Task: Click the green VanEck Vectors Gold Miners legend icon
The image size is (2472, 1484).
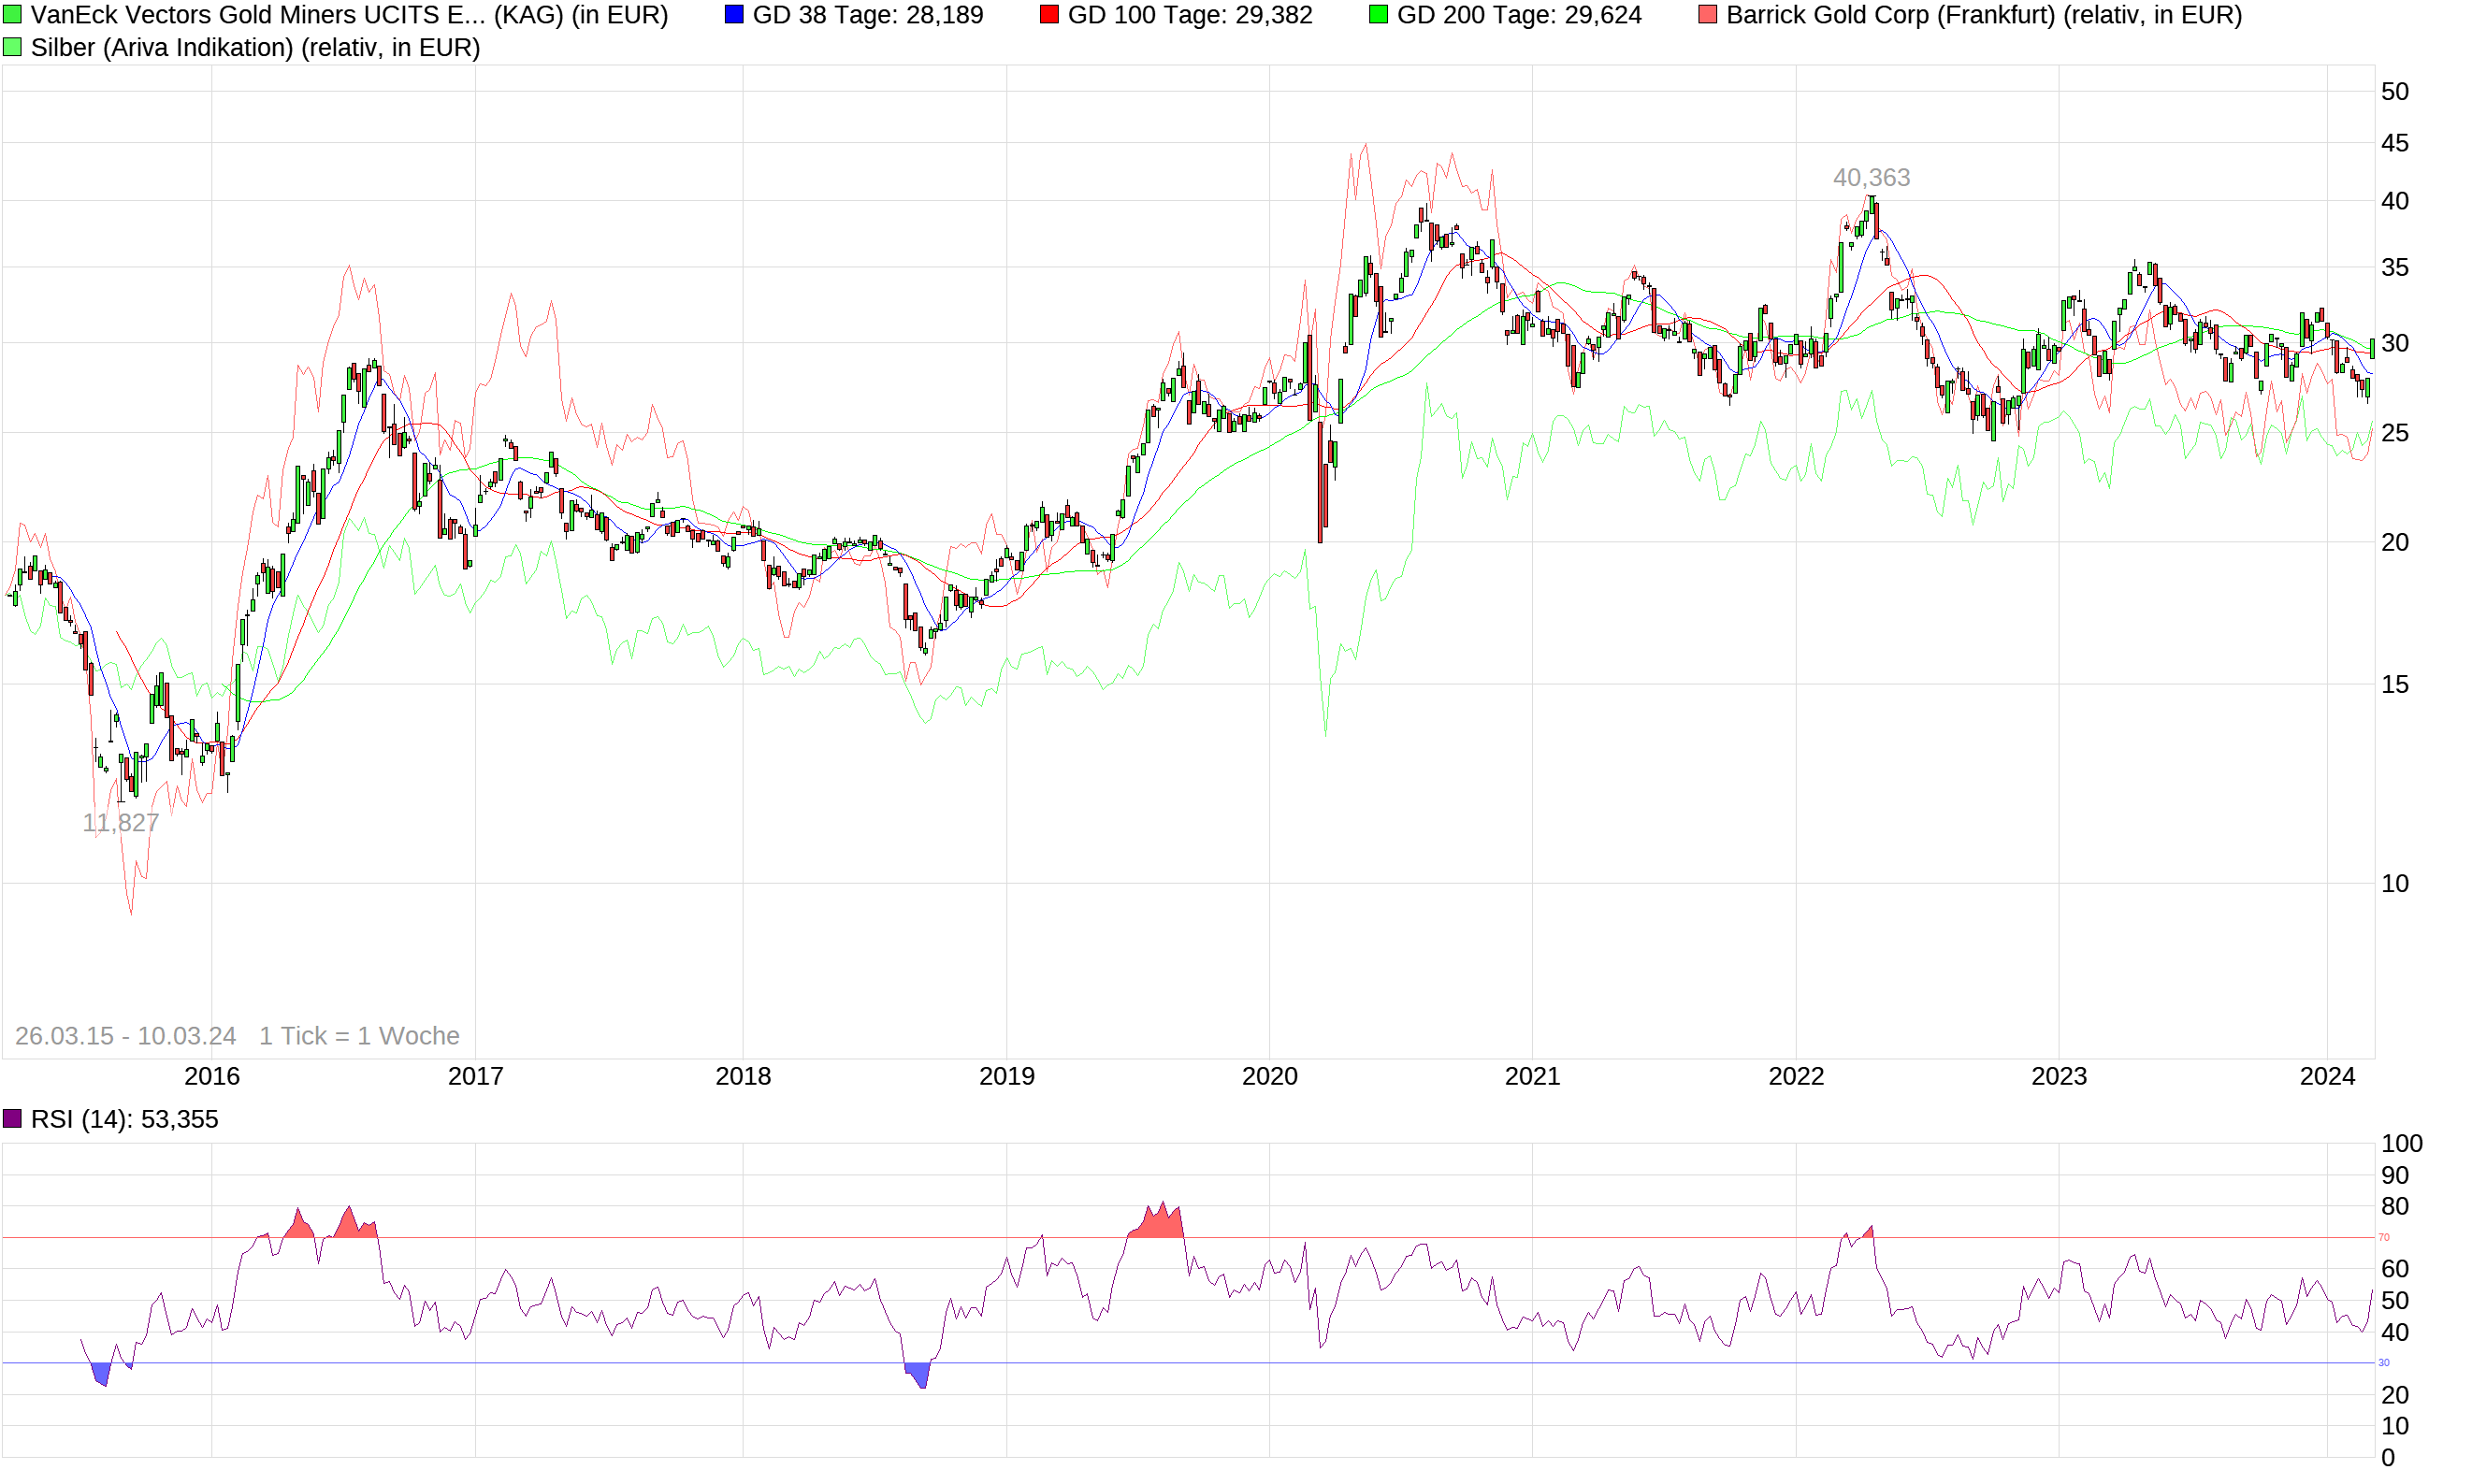Action: click(12, 14)
